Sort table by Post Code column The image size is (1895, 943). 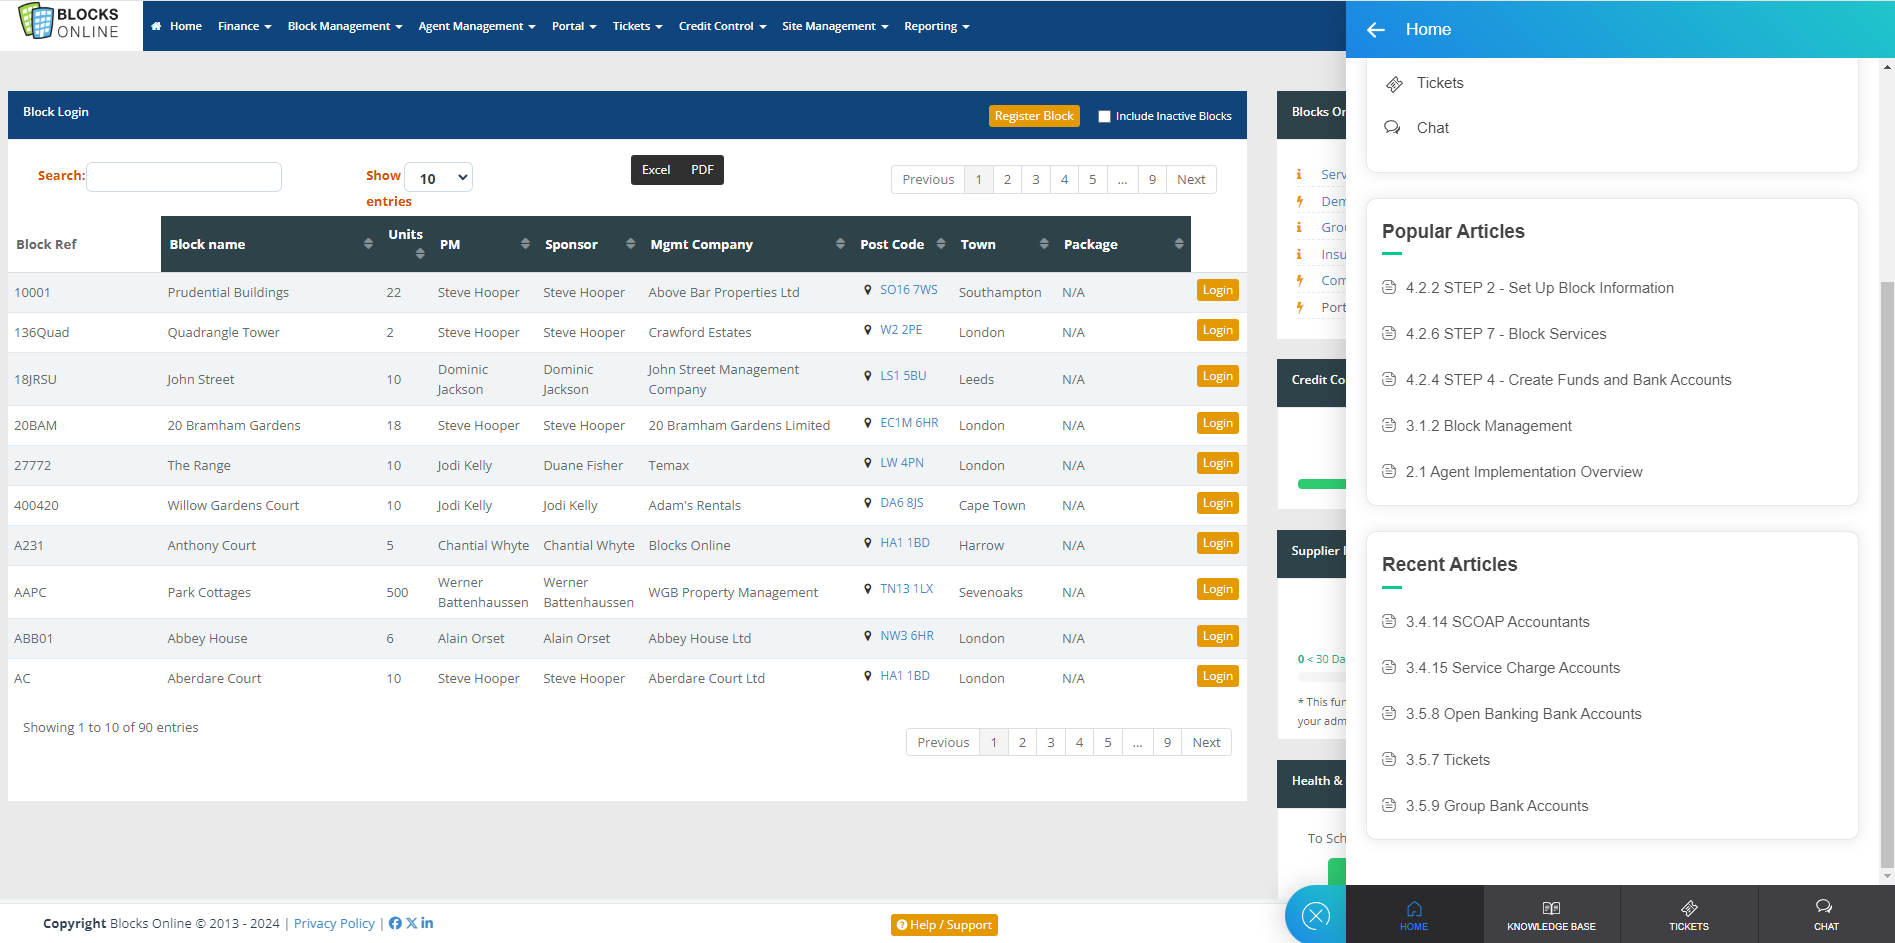point(902,244)
